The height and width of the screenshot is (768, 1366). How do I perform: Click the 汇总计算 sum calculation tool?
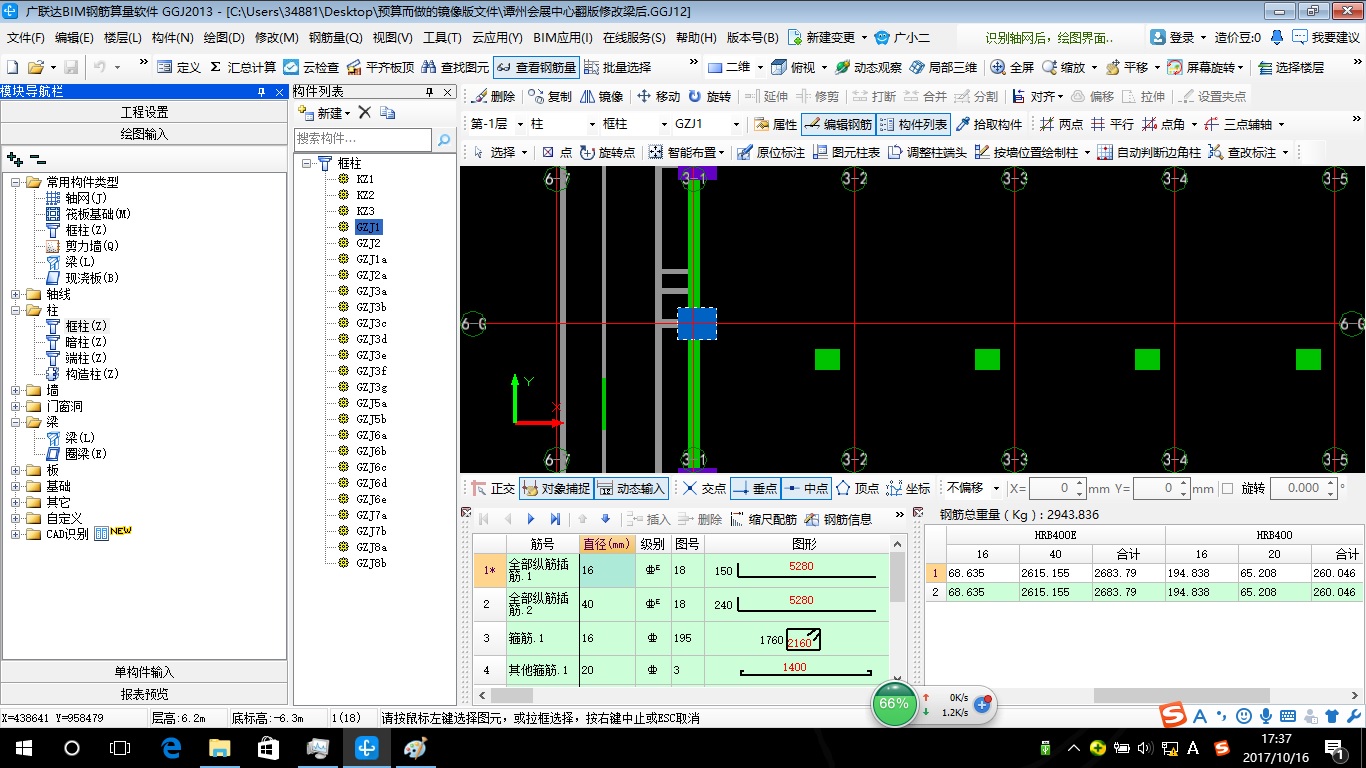click(x=243, y=67)
